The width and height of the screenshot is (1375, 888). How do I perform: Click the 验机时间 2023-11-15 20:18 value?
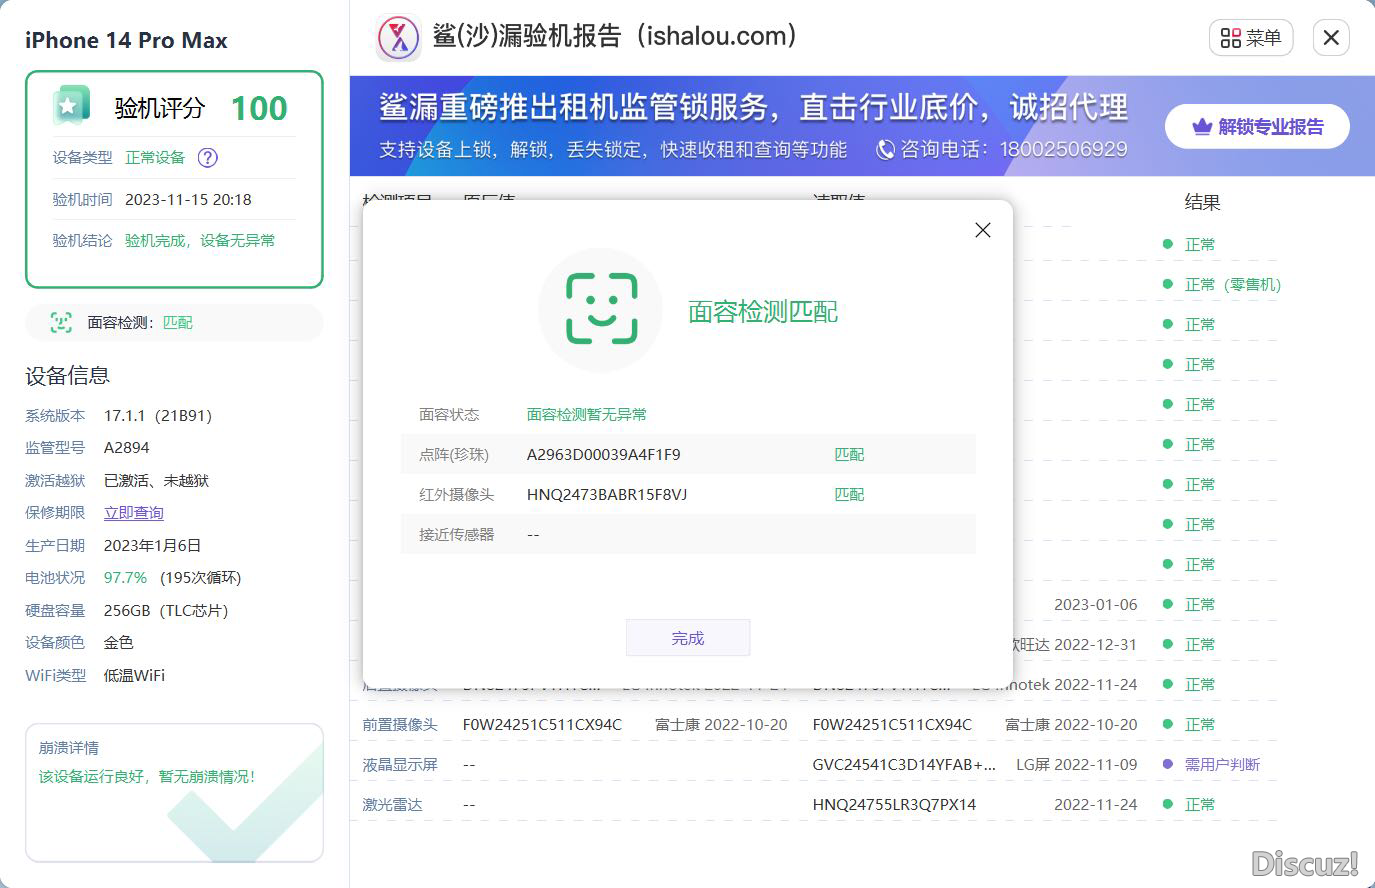pyautogui.click(x=188, y=199)
